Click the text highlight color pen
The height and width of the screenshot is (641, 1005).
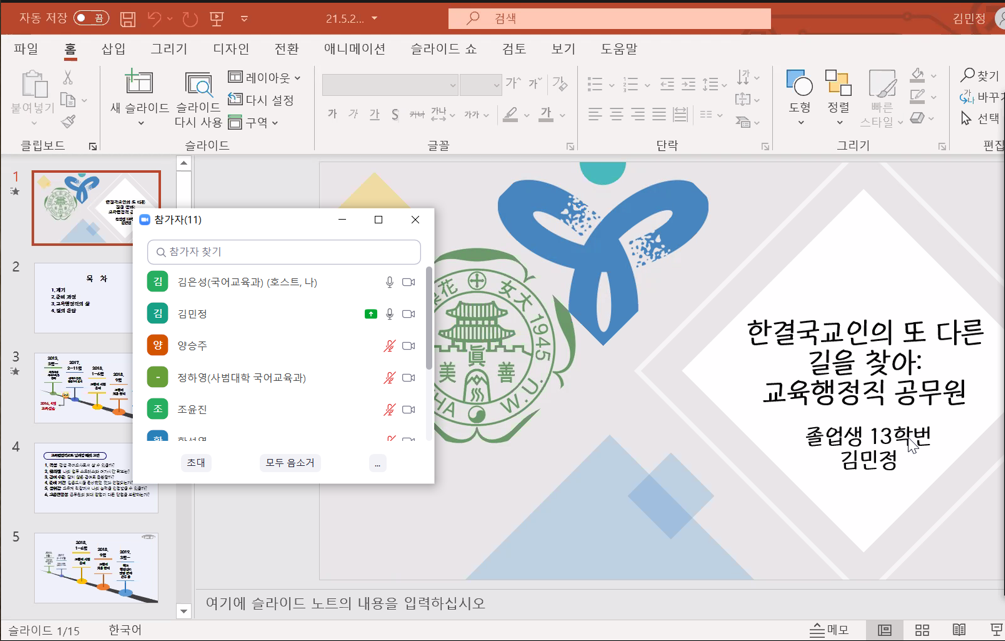(510, 115)
